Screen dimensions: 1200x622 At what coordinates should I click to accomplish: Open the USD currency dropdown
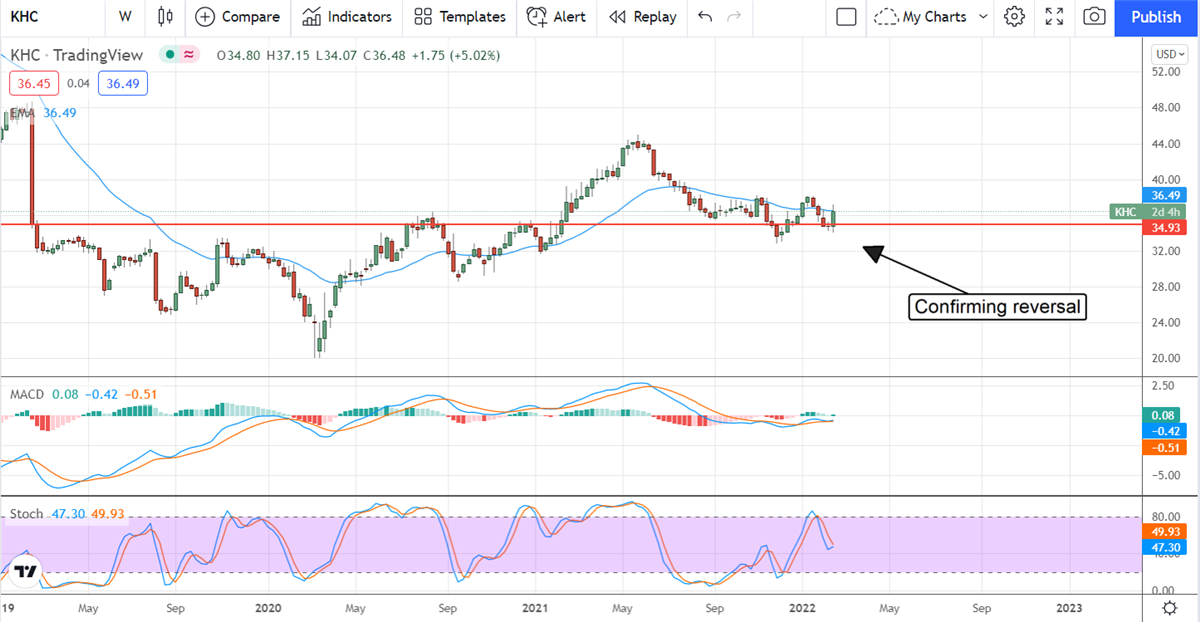point(1169,54)
